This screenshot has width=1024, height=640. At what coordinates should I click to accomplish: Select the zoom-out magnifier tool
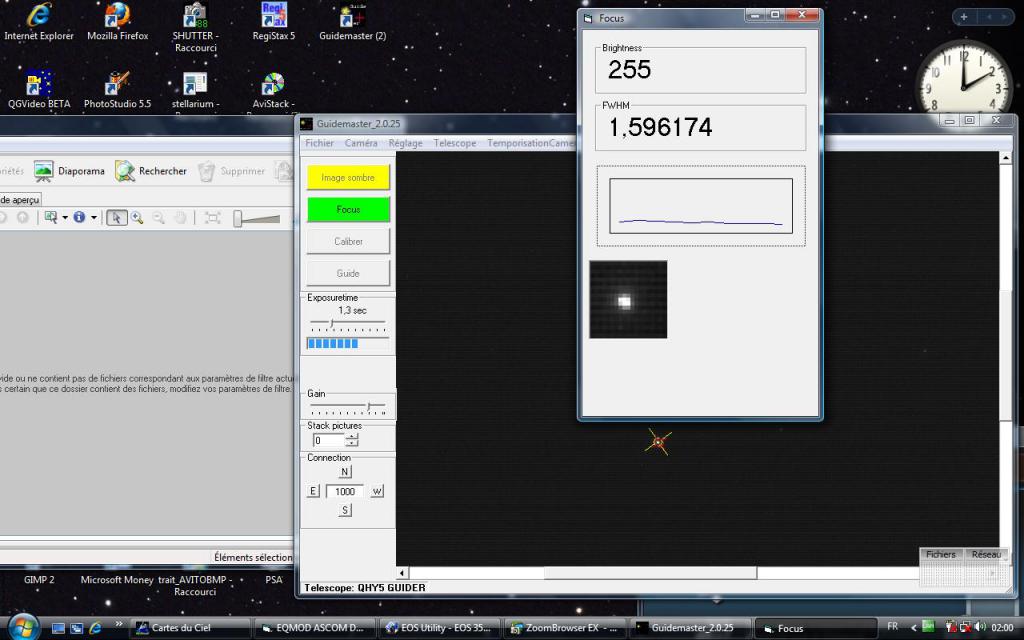[x=158, y=217]
